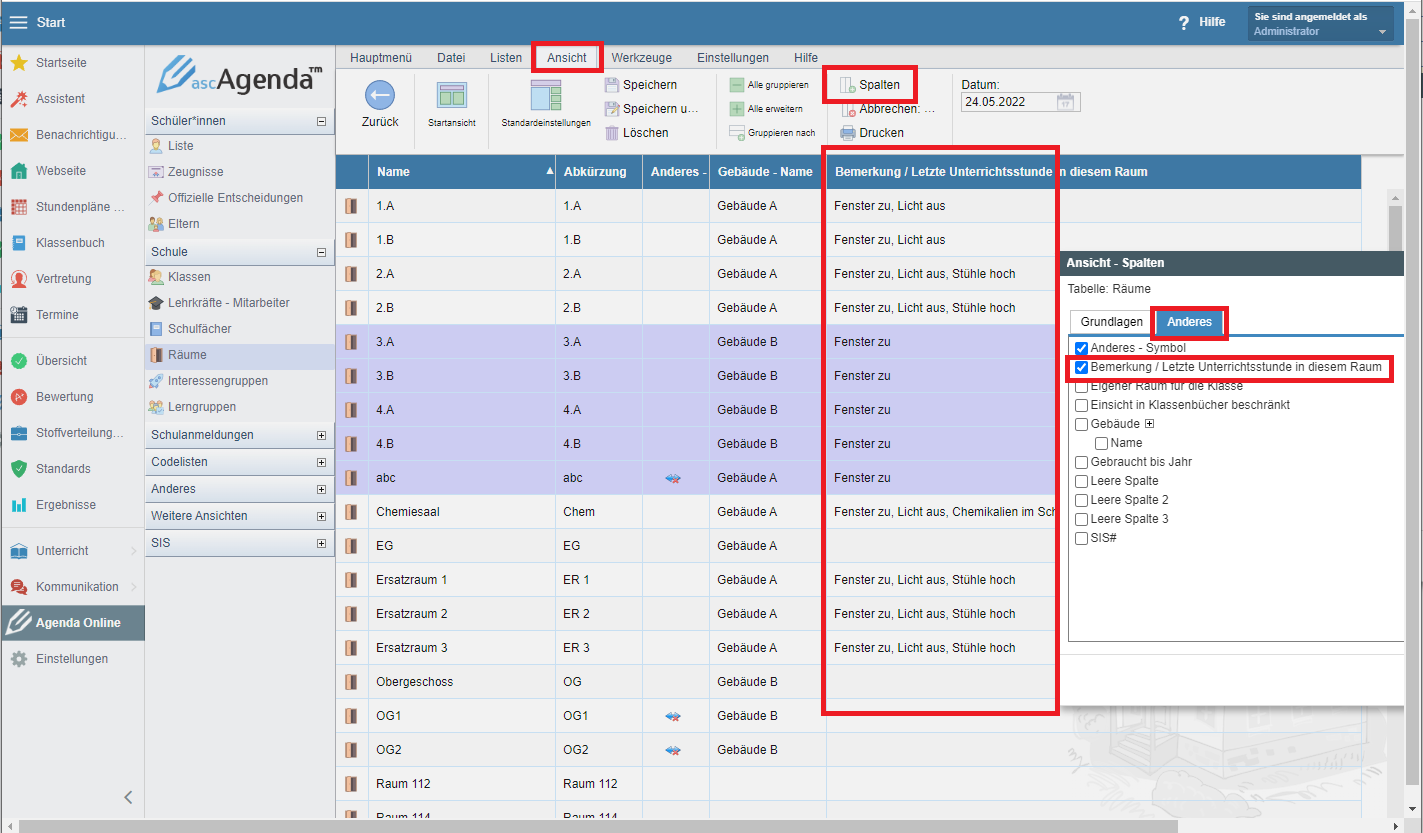Viewport: 1423px width, 833px height.
Task: Select the Anderes tab in Spalten panel
Action: (1189, 322)
